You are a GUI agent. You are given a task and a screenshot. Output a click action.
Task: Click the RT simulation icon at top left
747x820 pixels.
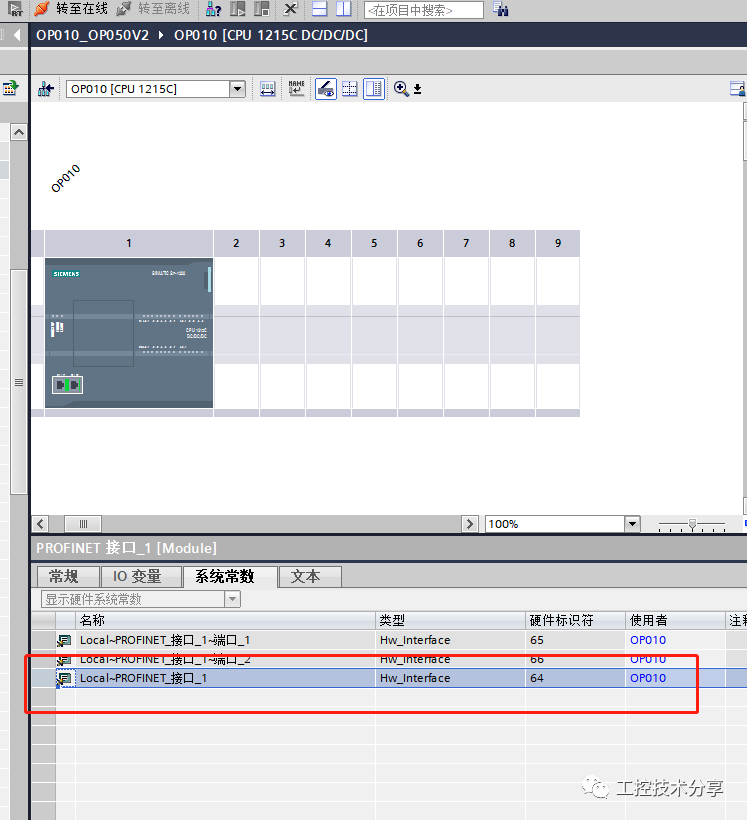coord(15,9)
